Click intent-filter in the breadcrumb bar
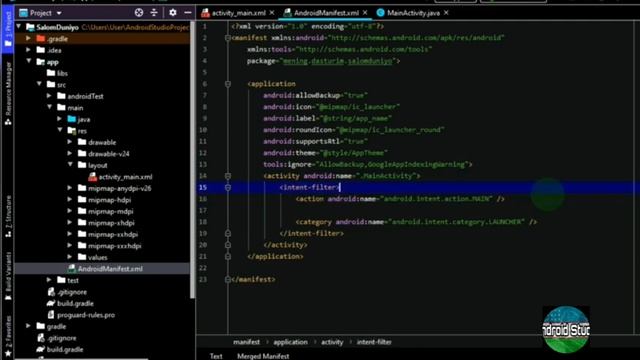The width and height of the screenshot is (640, 360). 374,342
